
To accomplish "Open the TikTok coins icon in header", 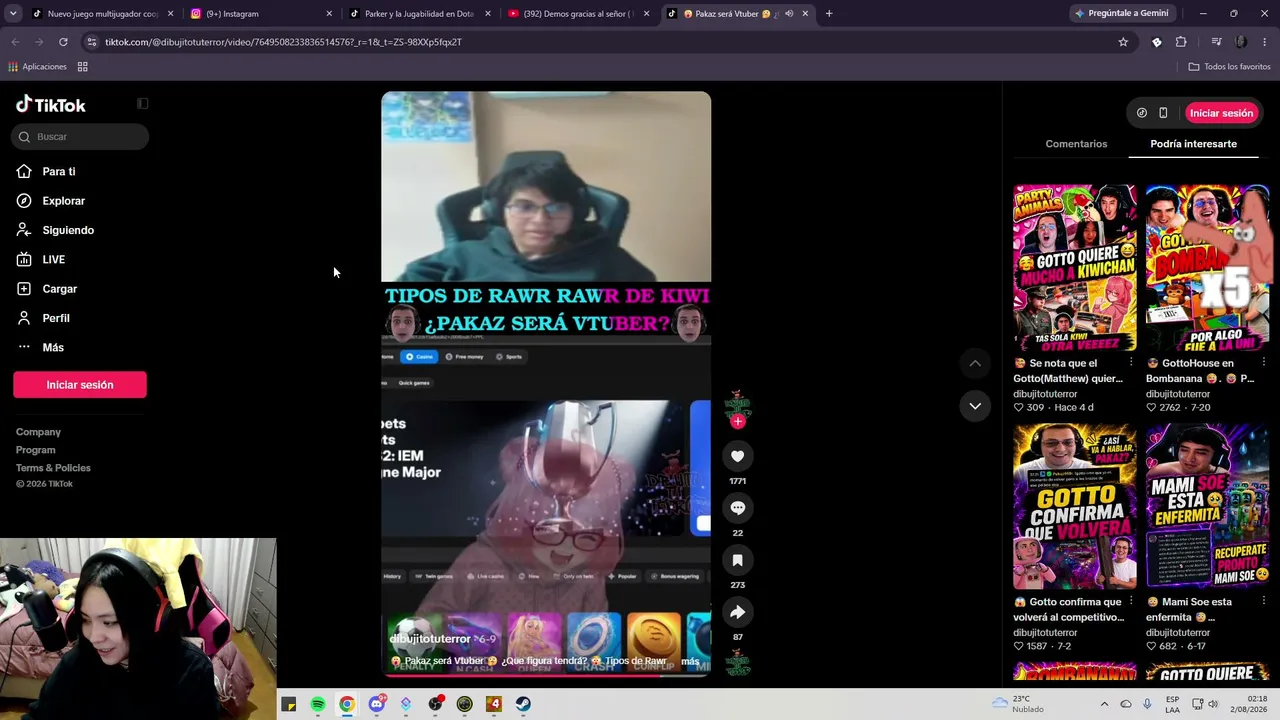I will pyautogui.click(x=1142, y=113).
